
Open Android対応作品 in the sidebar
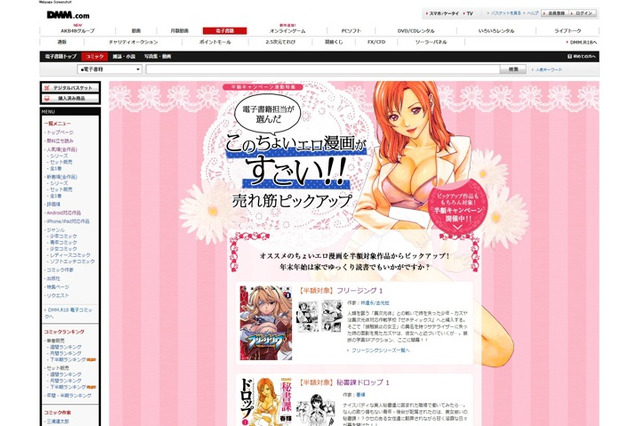coord(64,213)
